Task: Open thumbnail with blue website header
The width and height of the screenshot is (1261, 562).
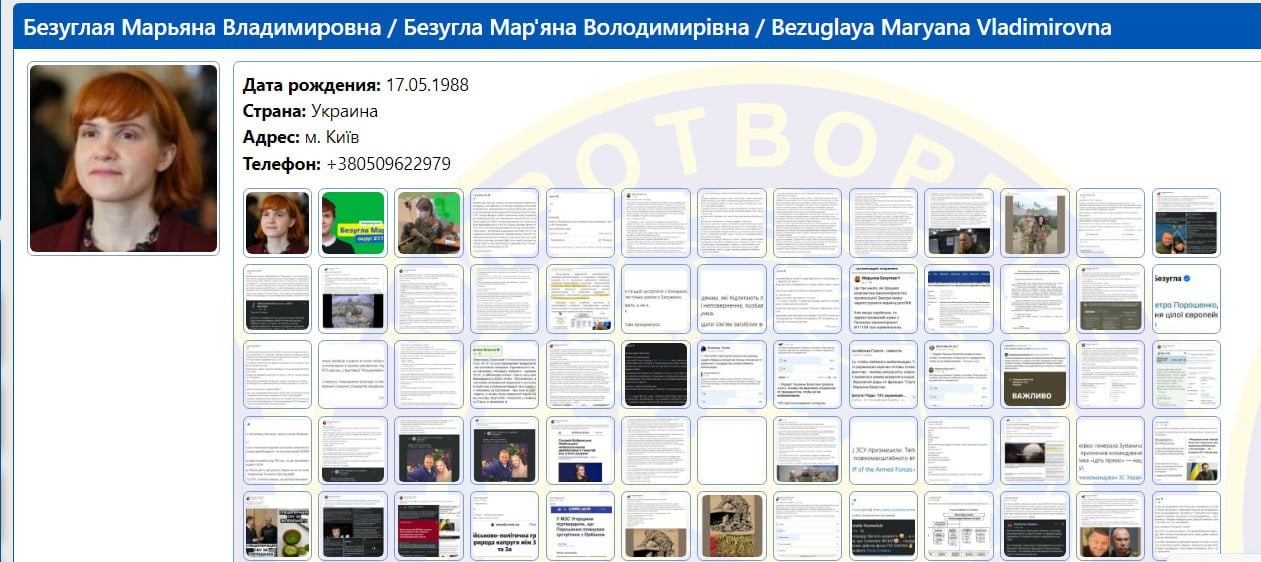Action: tap(959, 298)
